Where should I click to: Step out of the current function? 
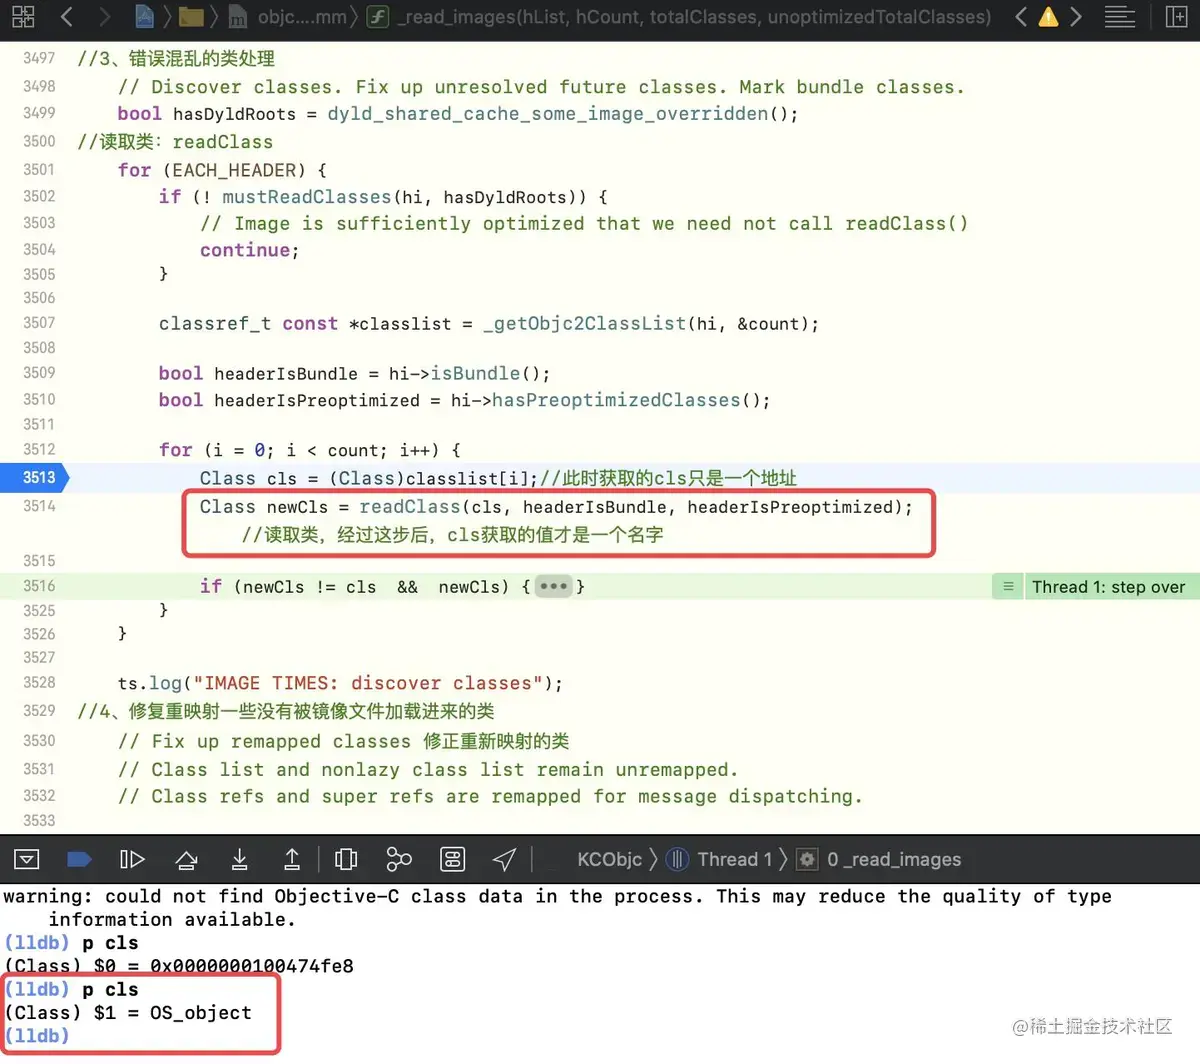click(292, 859)
